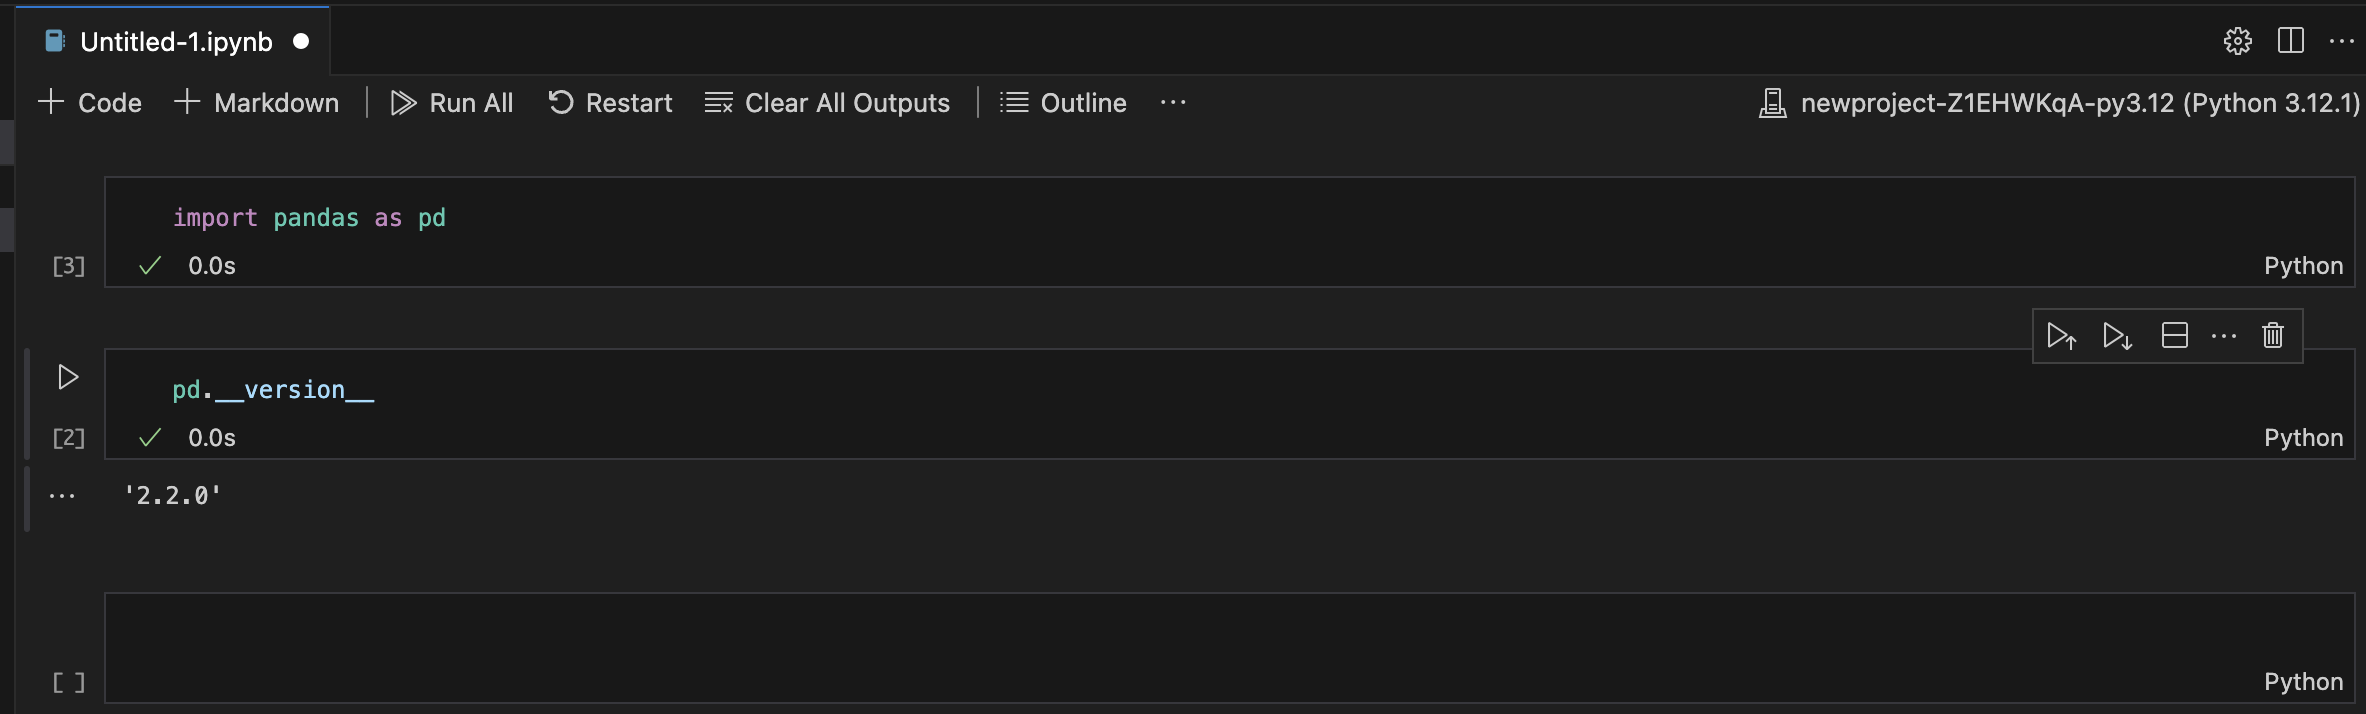Image resolution: width=2366 pixels, height=714 pixels.
Task: Select kernel newproject-Z1EHWKqA-py3.12
Action: click(x=2059, y=102)
